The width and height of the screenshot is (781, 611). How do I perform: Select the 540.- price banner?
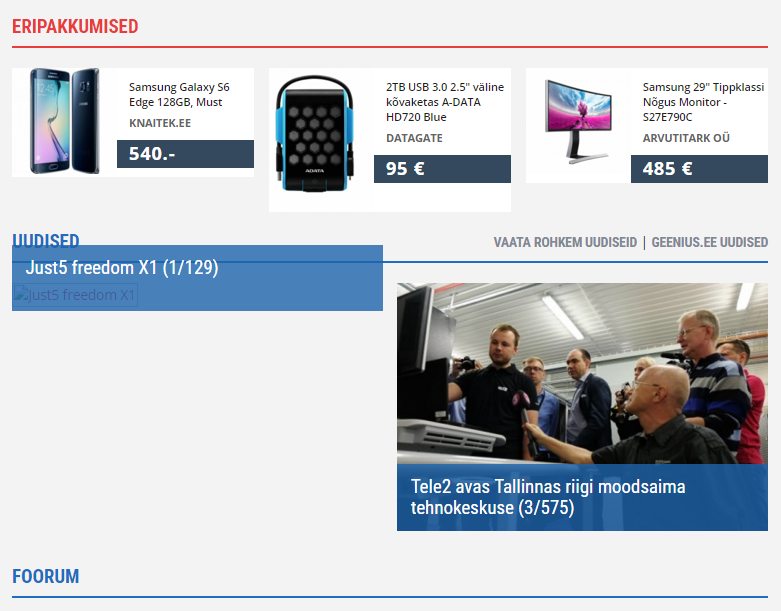point(185,154)
